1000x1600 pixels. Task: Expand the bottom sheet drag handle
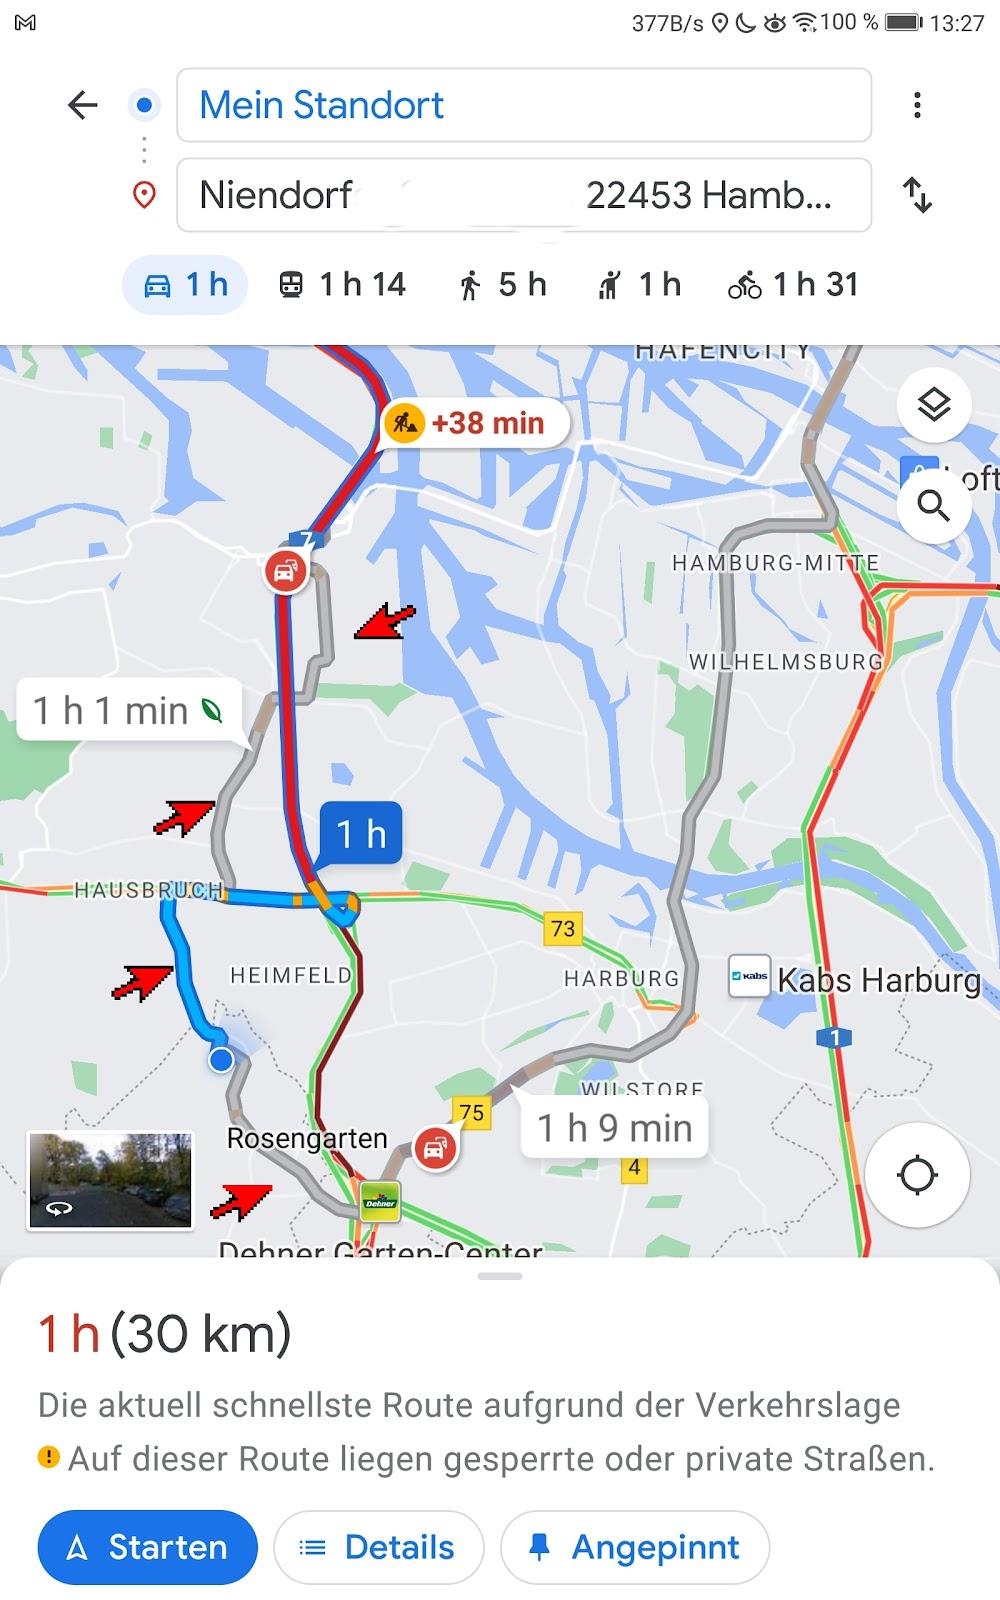[x=500, y=1276]
